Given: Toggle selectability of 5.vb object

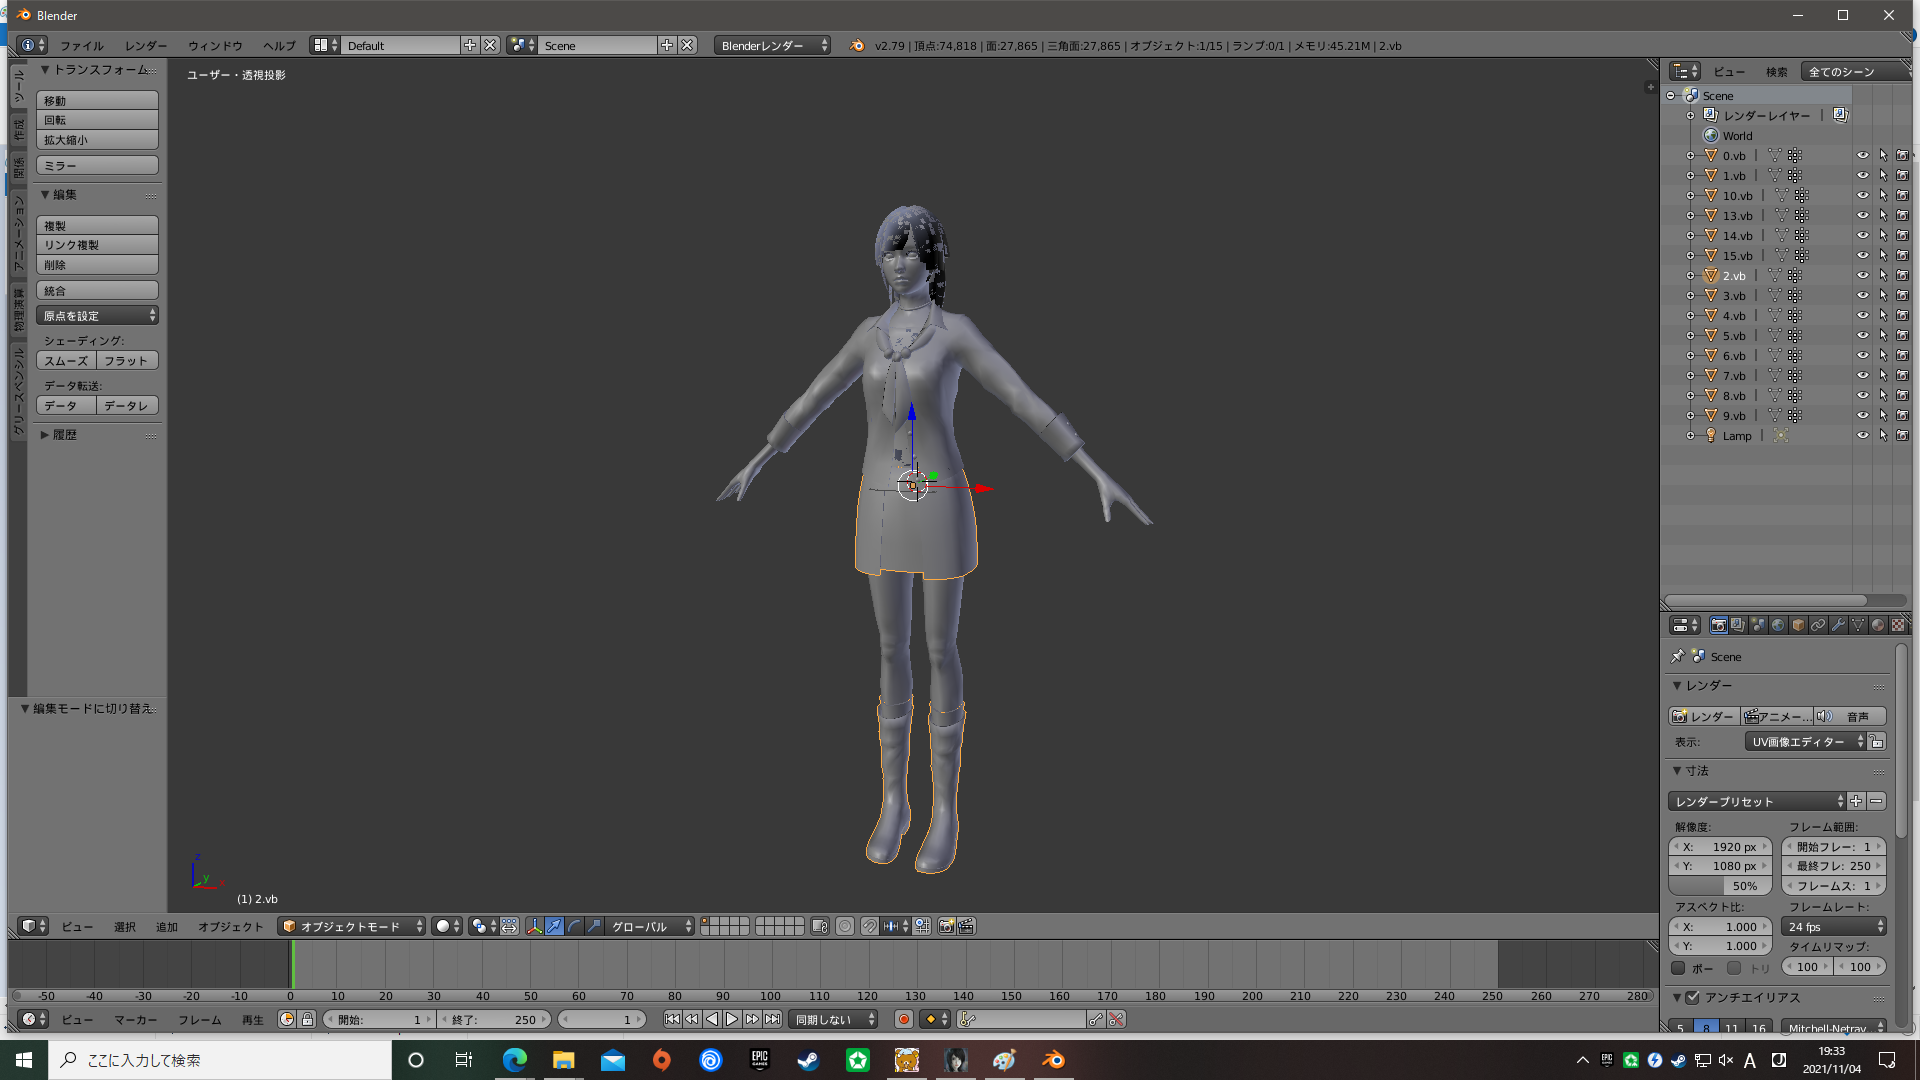Looking at the screenshot, I should tap(1883, 335).
